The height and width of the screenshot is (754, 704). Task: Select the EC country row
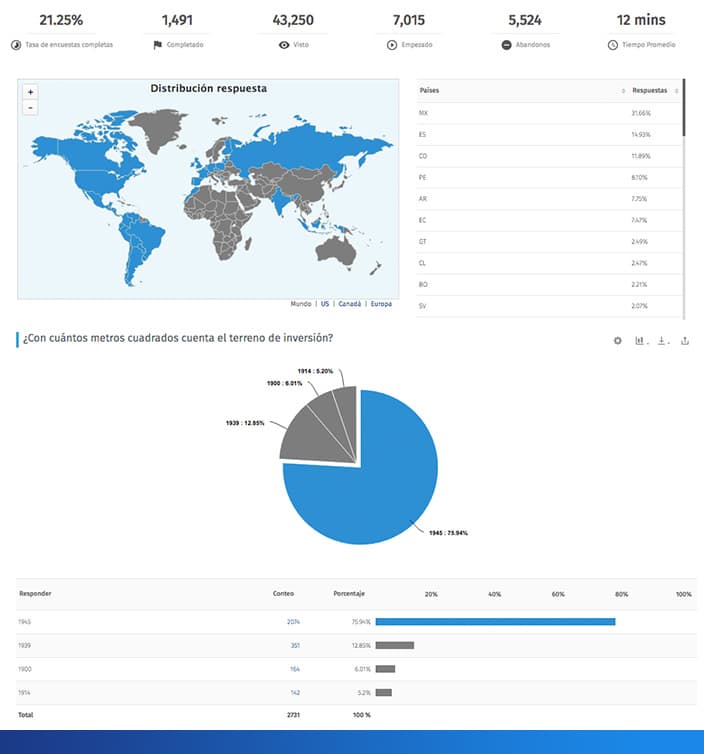[549, 220]
